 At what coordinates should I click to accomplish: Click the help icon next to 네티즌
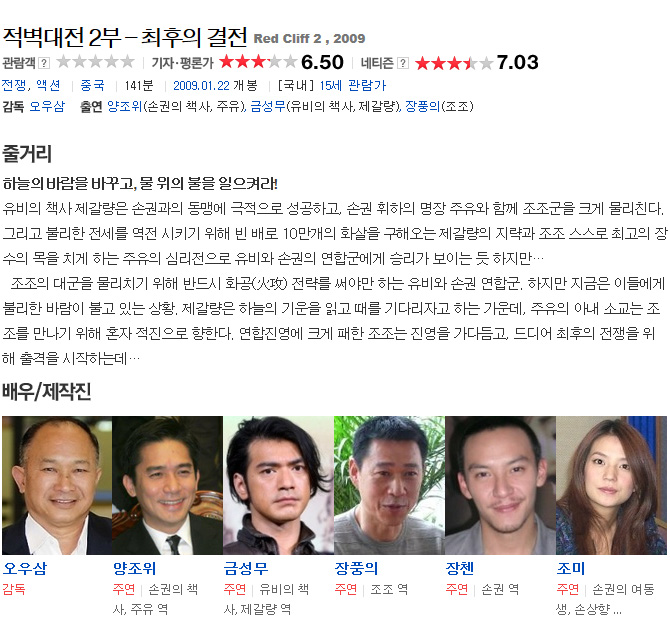click(403, 63)
